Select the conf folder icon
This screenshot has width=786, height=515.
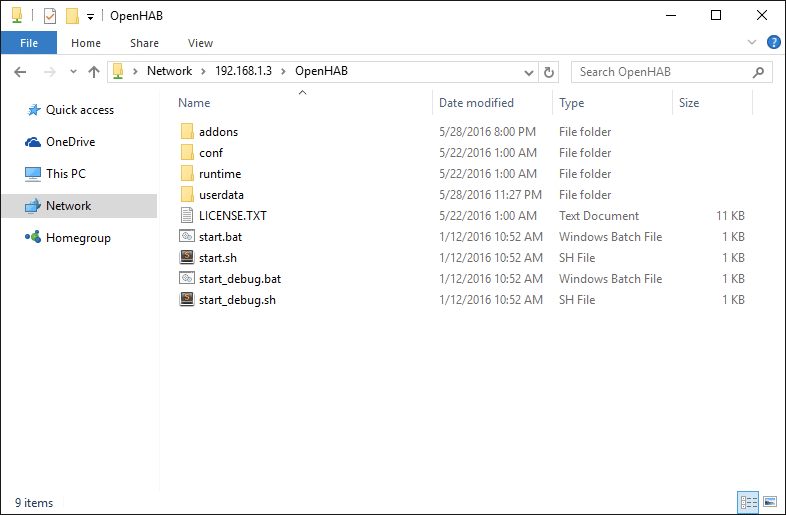click(187, 152)
